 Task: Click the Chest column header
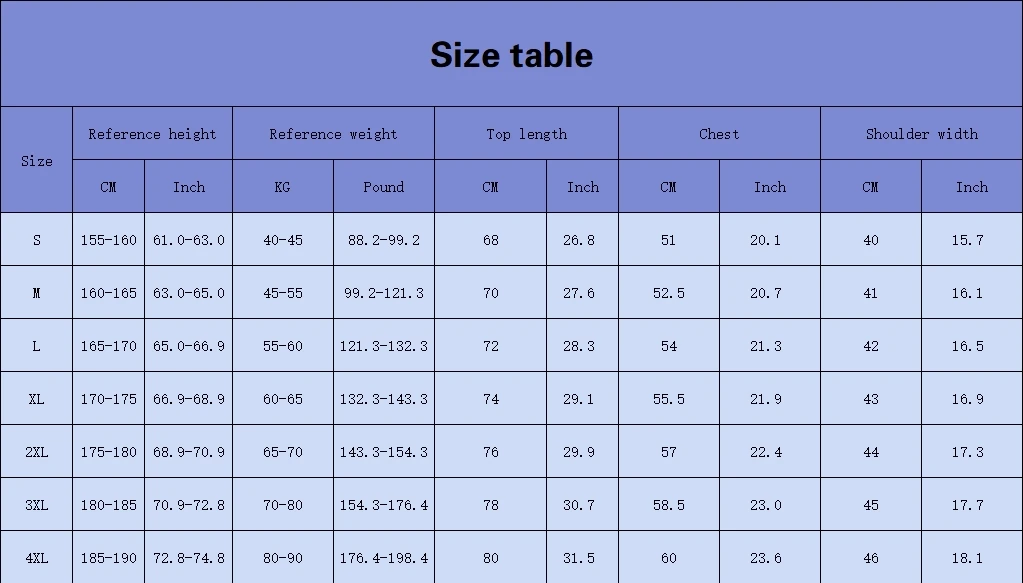pyautogui.click(x=719, y=134)
